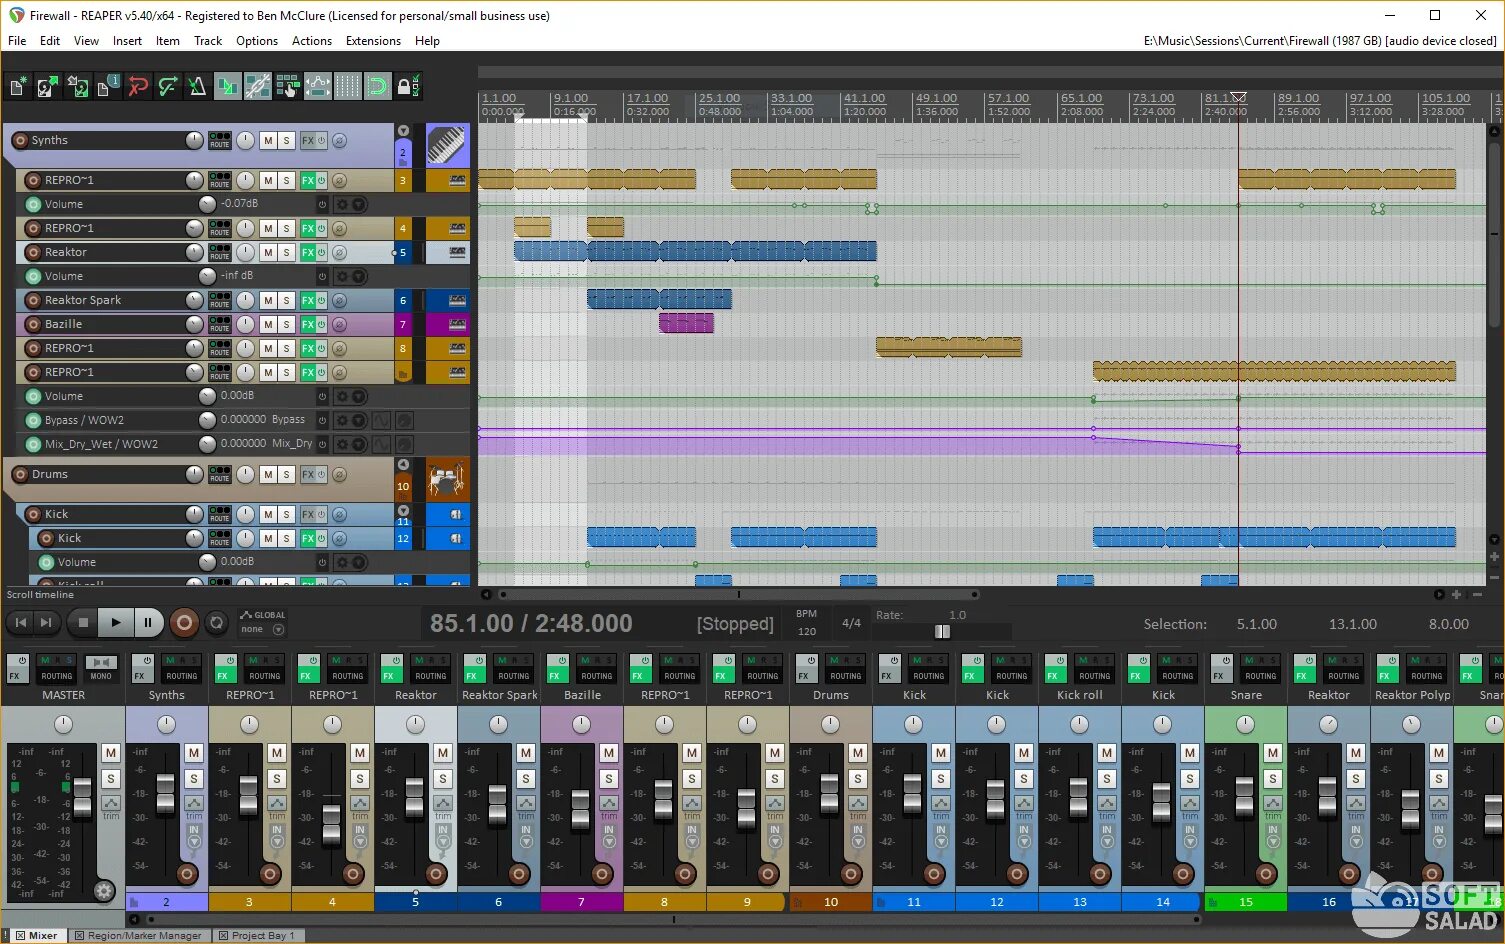This screenshot has height=944, width=1505.
Task: Open FX chain for Bazille track
Action: (x=308, y=324)
